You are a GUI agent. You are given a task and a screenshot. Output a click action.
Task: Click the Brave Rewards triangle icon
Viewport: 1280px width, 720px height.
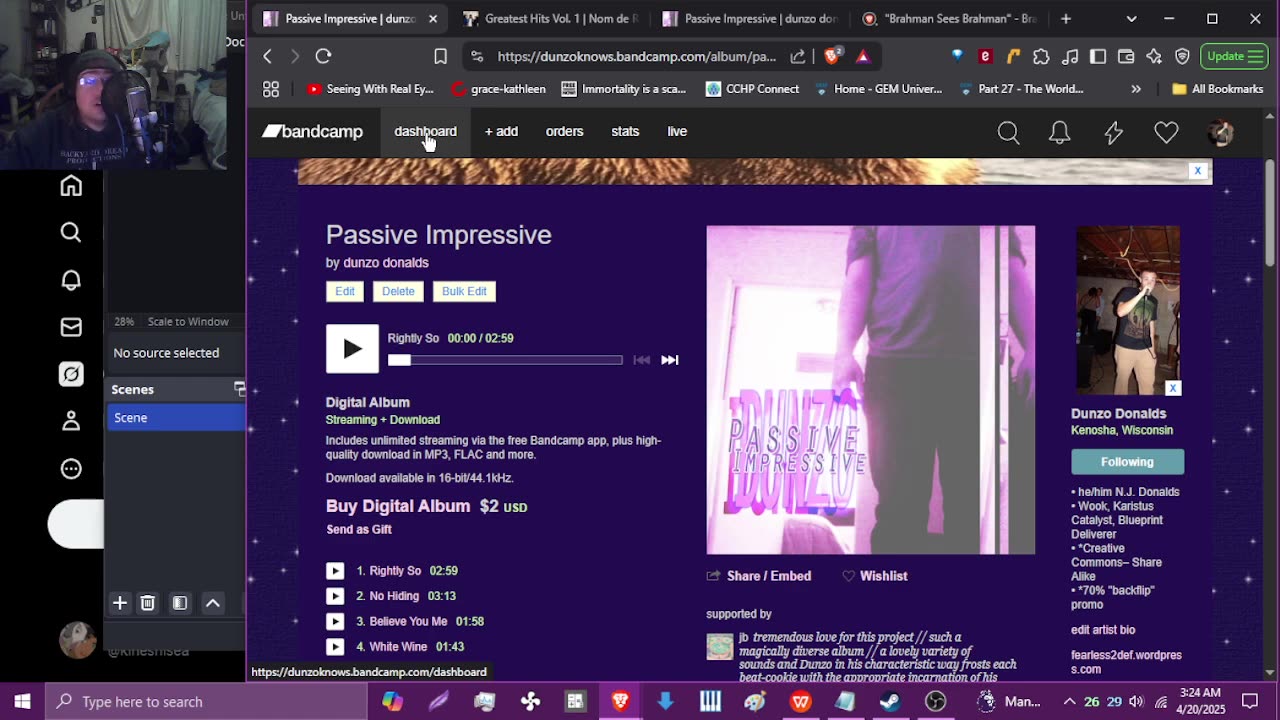[x=863, y=56]
